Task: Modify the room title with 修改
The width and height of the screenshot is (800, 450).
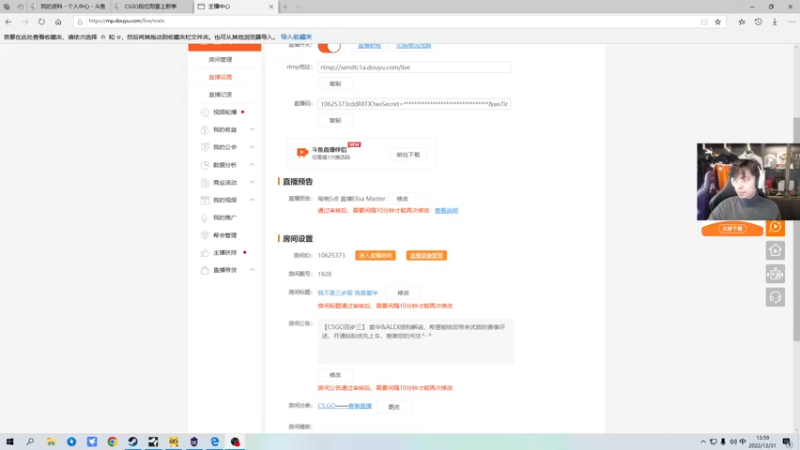Action: pyautogui.click(x=403, y=293)
